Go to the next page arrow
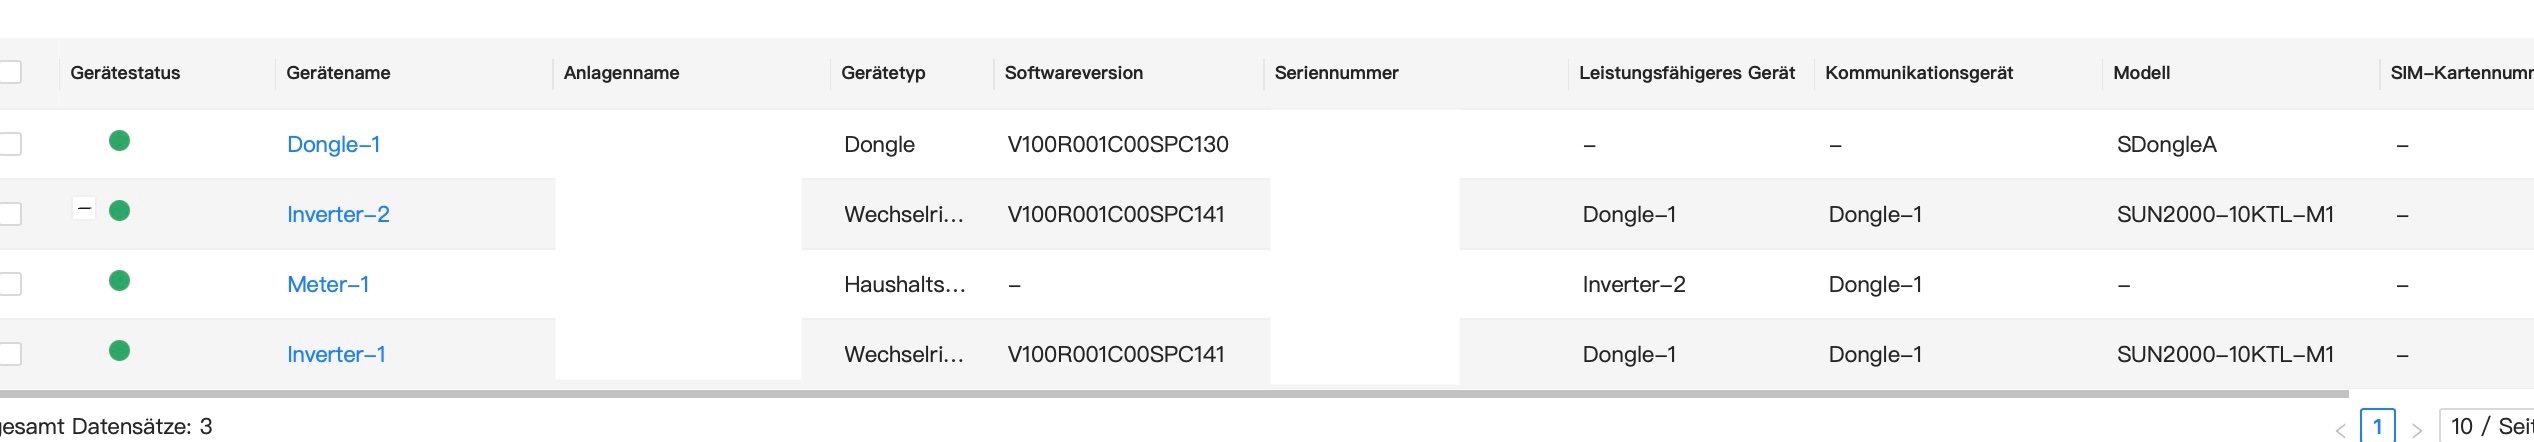Viewport: 2534px width, 442px height. [2416, 430]
